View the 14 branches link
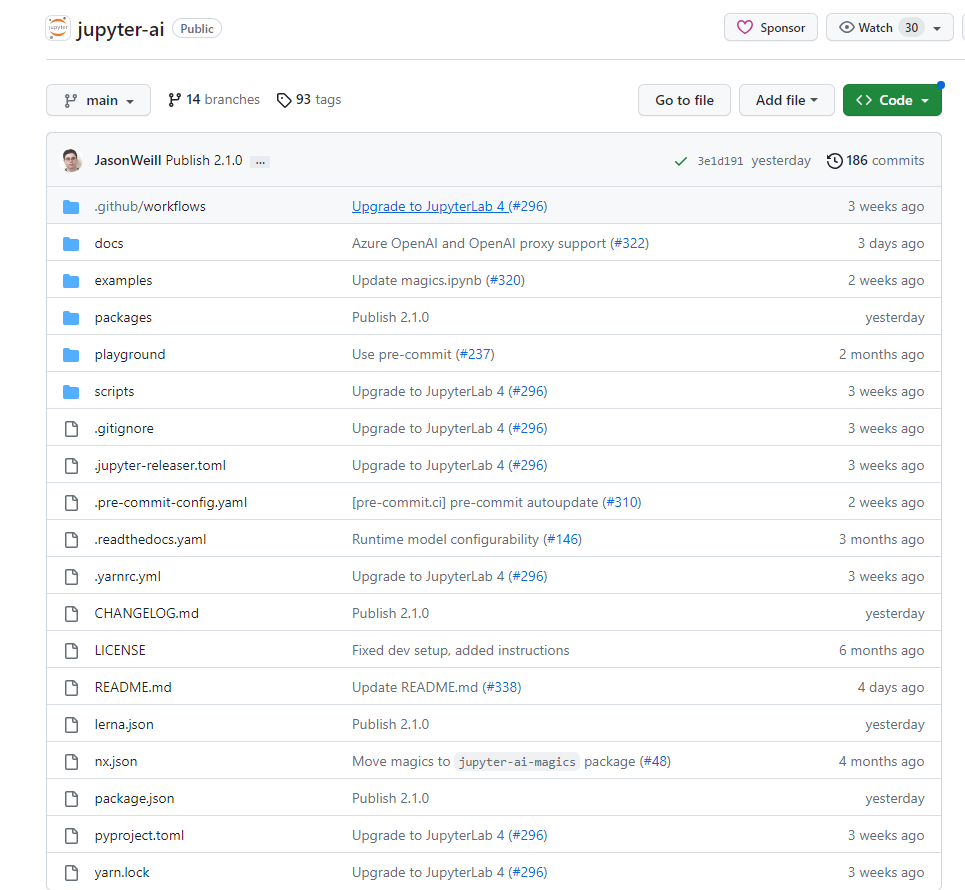965x890 pixels. (214, 100)
